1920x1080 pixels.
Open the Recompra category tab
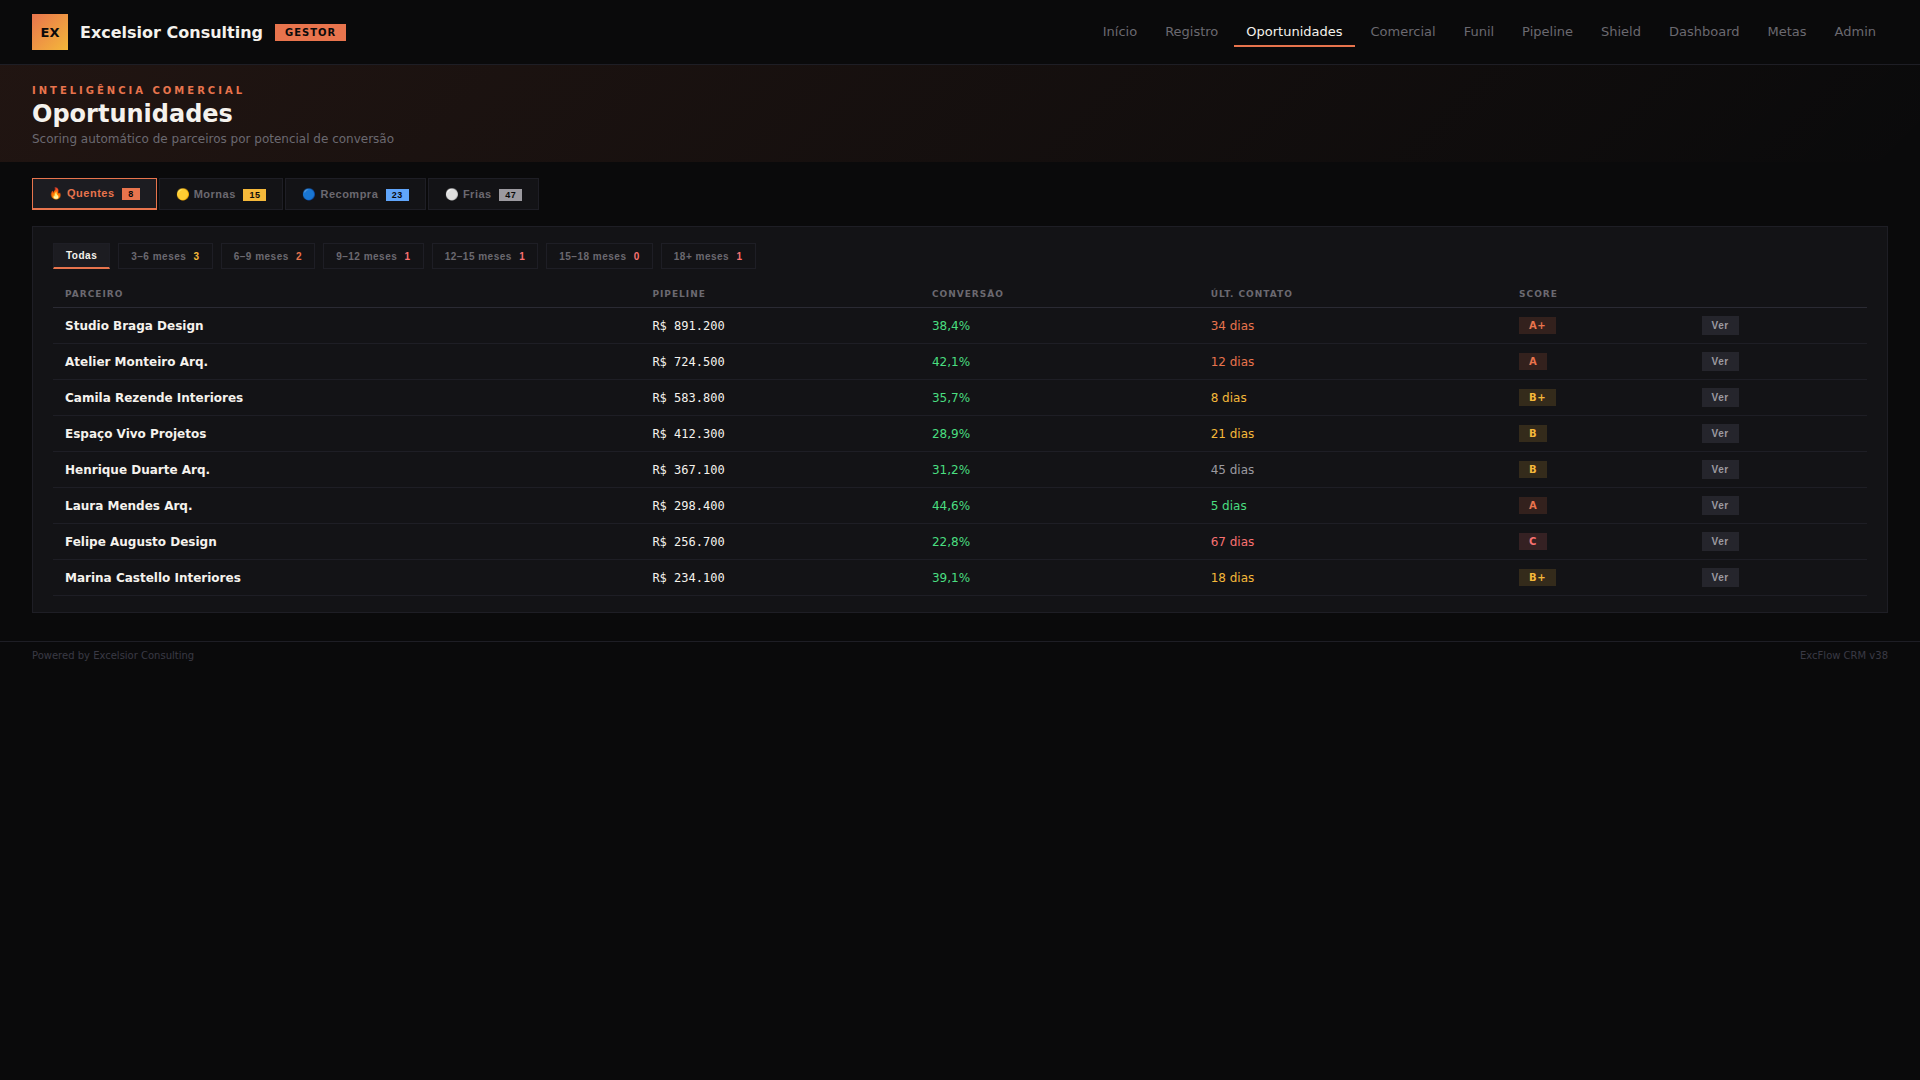355,194
